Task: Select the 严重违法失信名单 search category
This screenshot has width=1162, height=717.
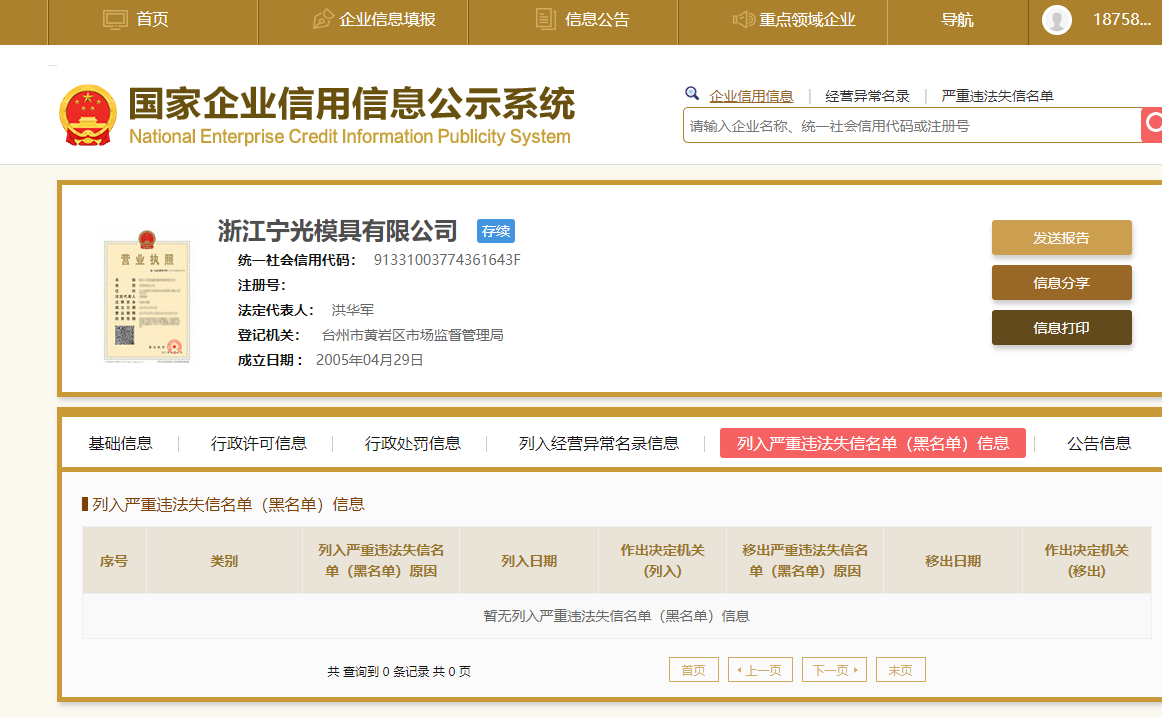Action: (997, 96)
